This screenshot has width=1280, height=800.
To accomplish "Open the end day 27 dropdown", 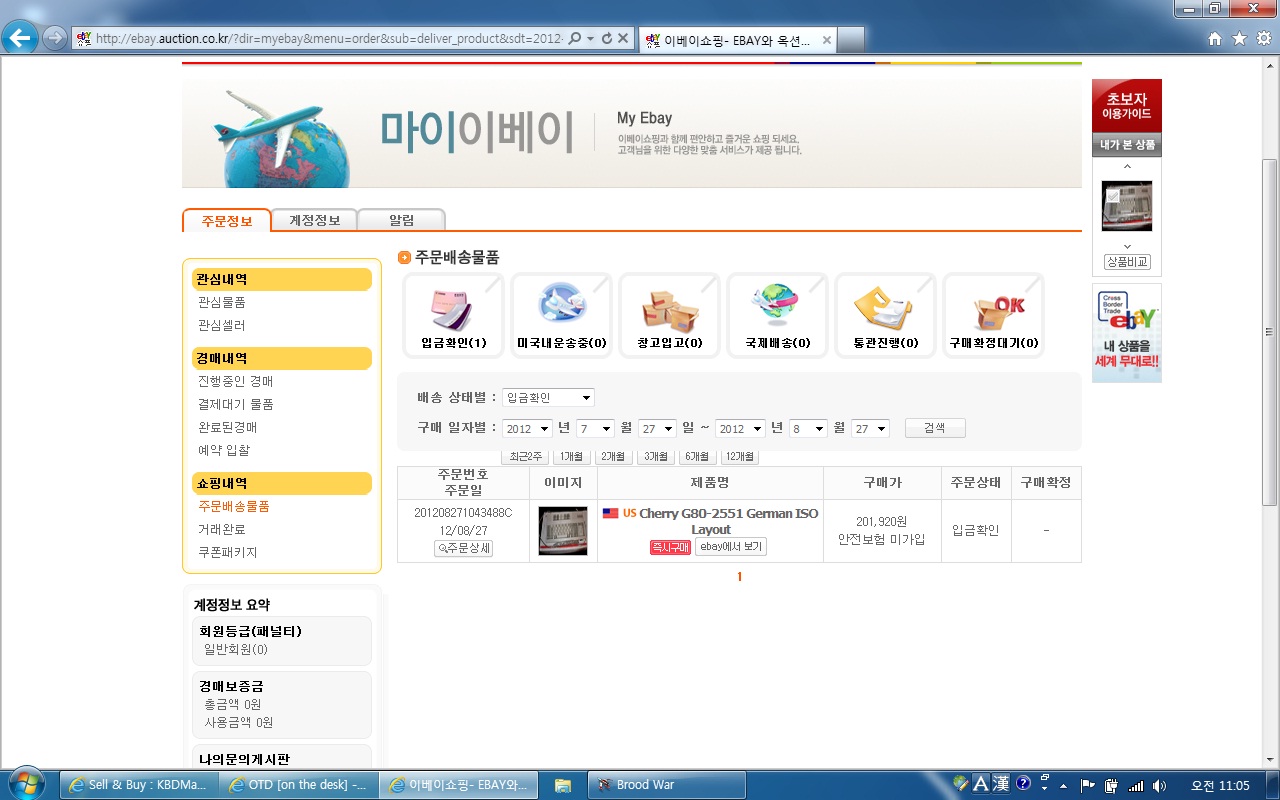I will 870,428.
